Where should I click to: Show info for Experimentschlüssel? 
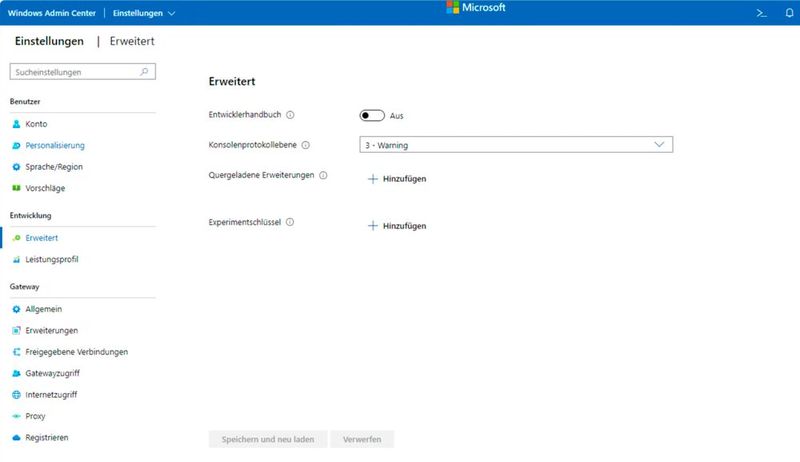click(290, 222)
